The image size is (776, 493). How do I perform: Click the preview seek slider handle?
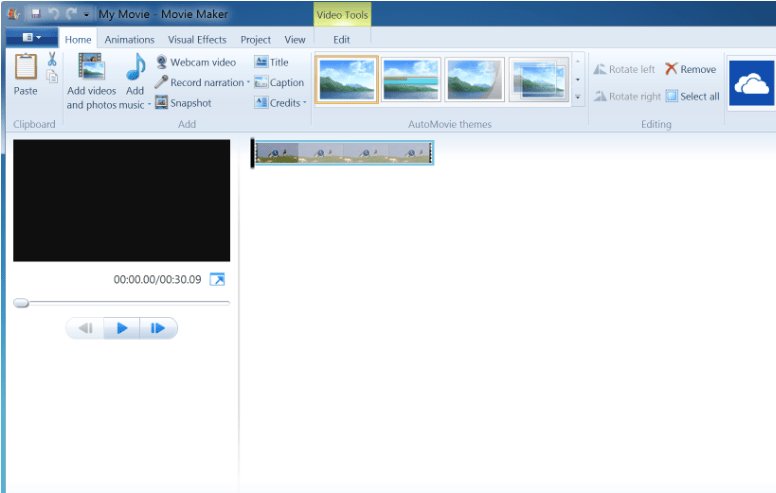pos(21,302)
